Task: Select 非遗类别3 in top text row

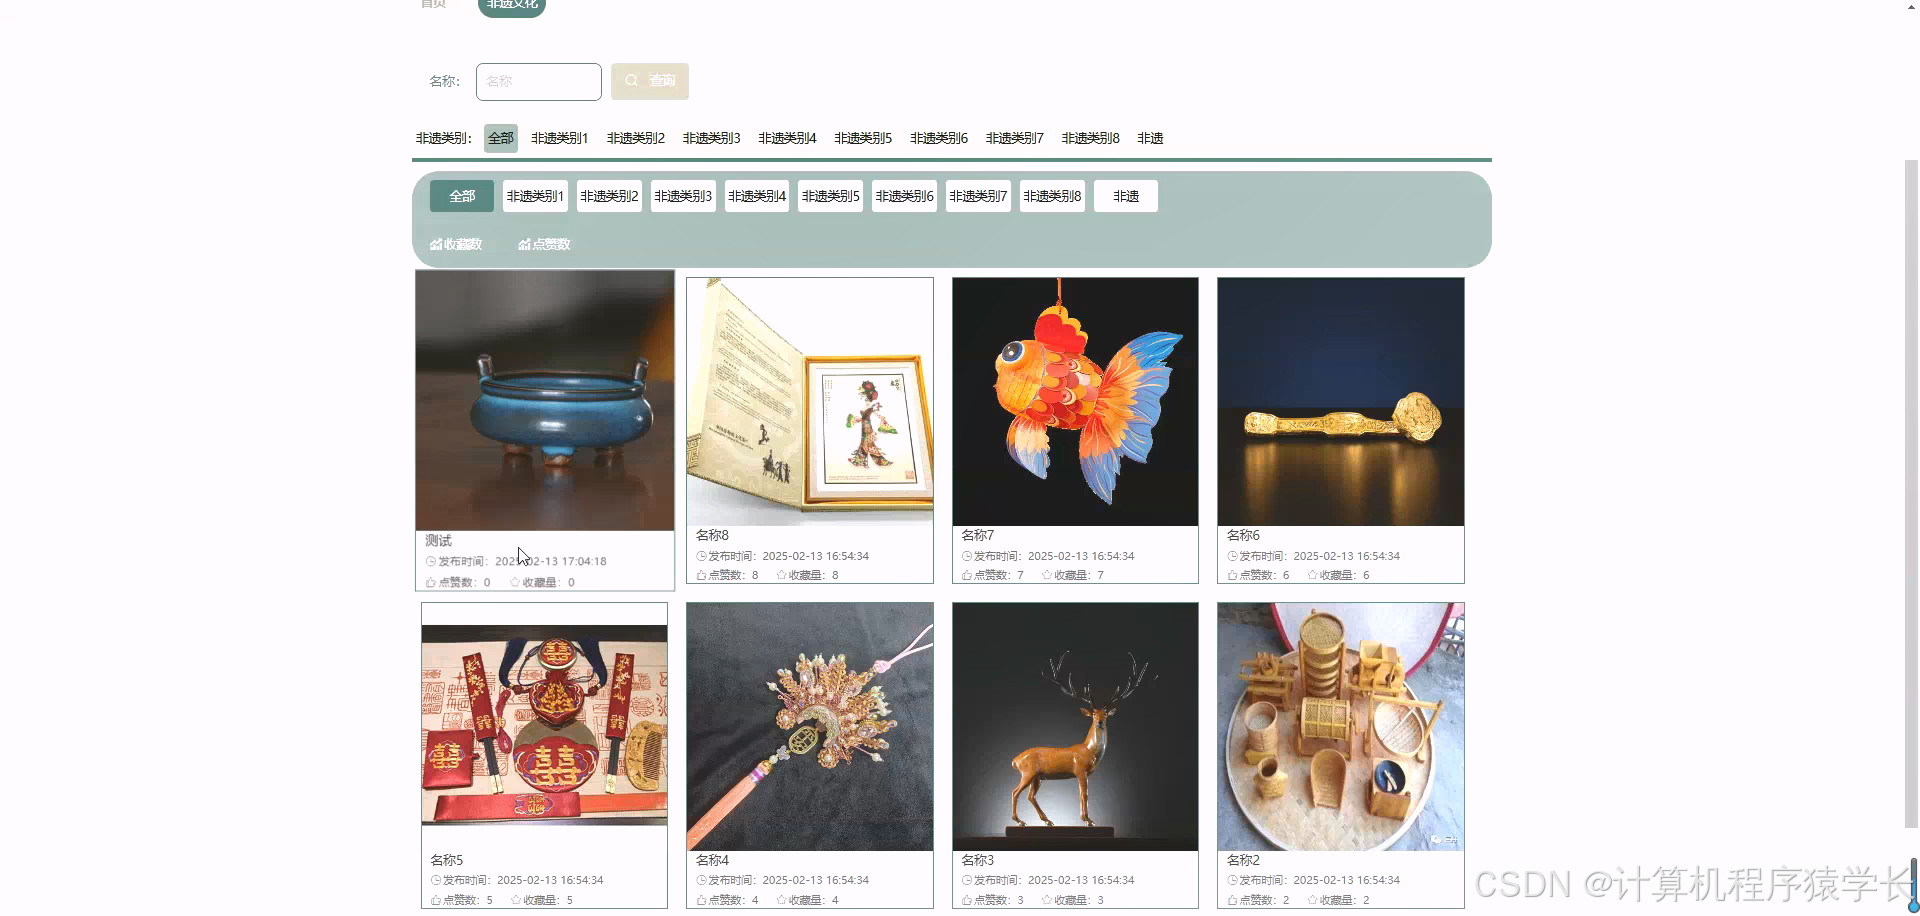Action: point(711,138)
